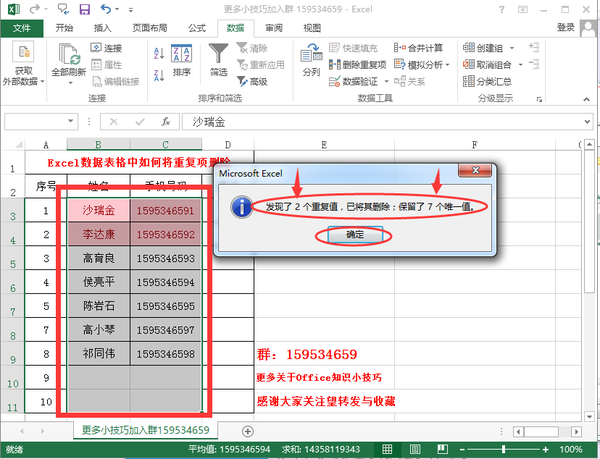This screenshot has height=459, width=600.
Task: Open 模拟分析 what-if dropdown
Action: click(x=447, y=65)
